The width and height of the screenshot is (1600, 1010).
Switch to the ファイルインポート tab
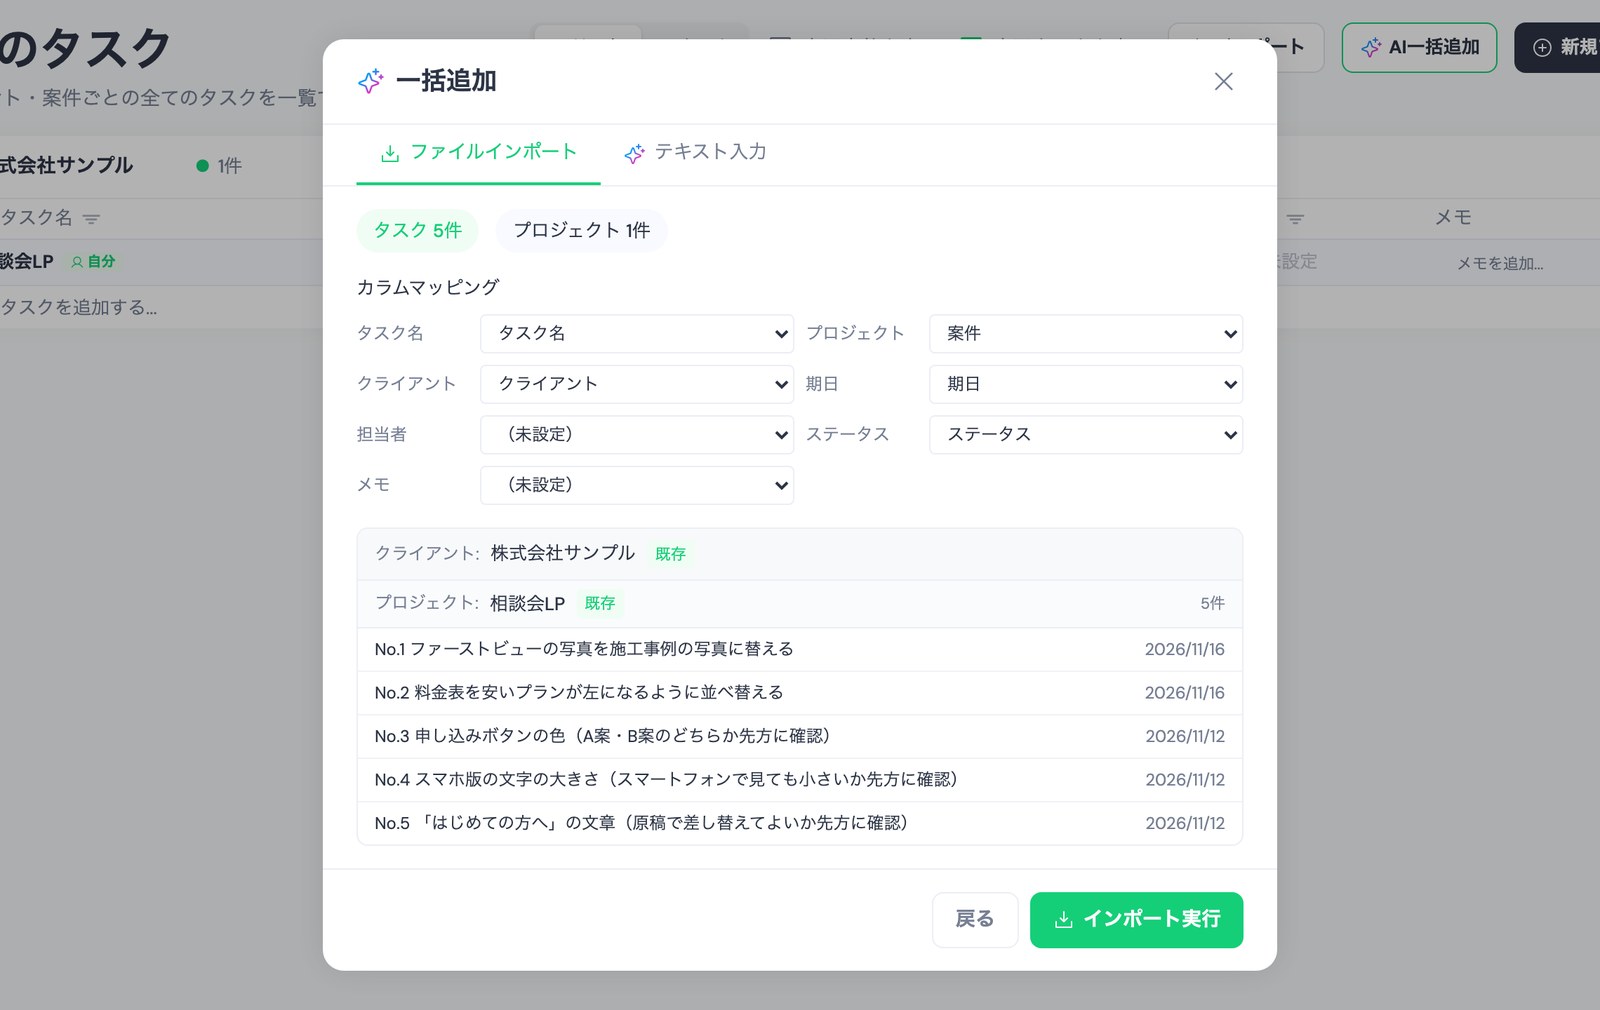tap(478, 152)
